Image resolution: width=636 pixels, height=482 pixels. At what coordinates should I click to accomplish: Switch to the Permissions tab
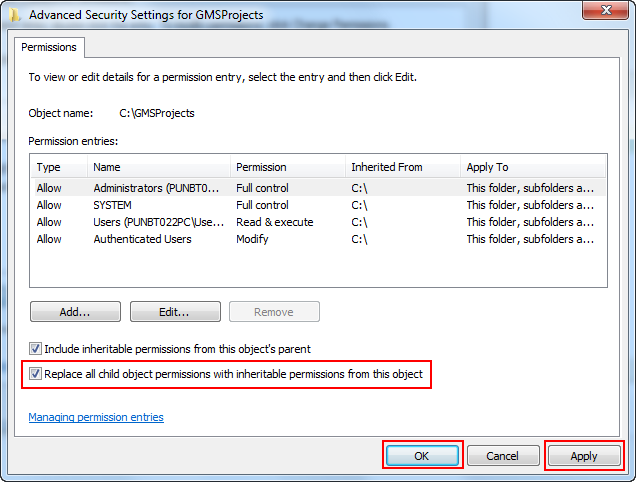click(x=49, y=47)
